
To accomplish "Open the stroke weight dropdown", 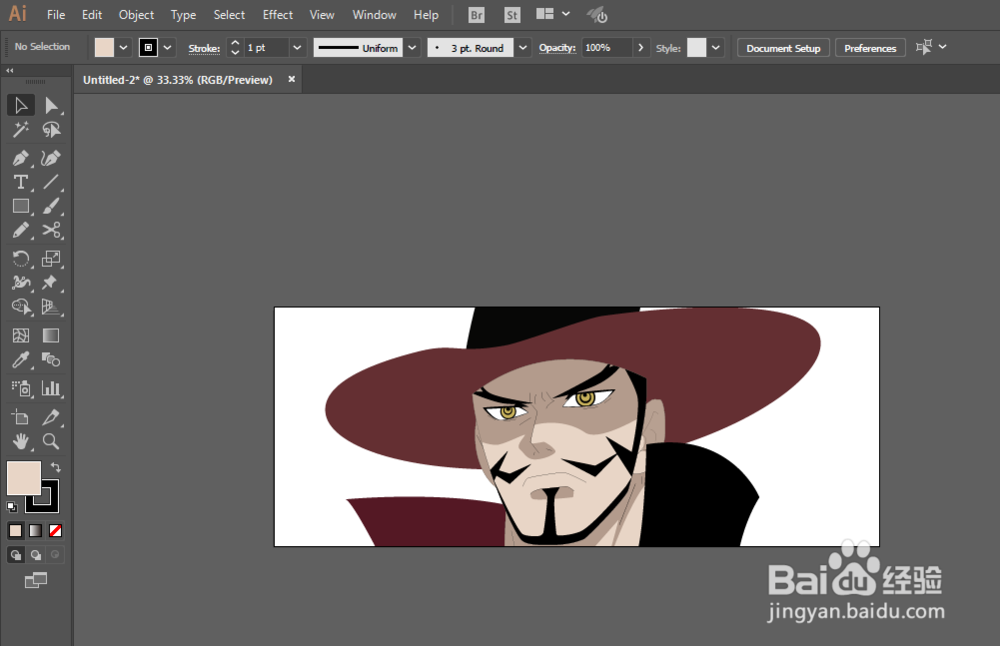I will [x=297, y=47].
